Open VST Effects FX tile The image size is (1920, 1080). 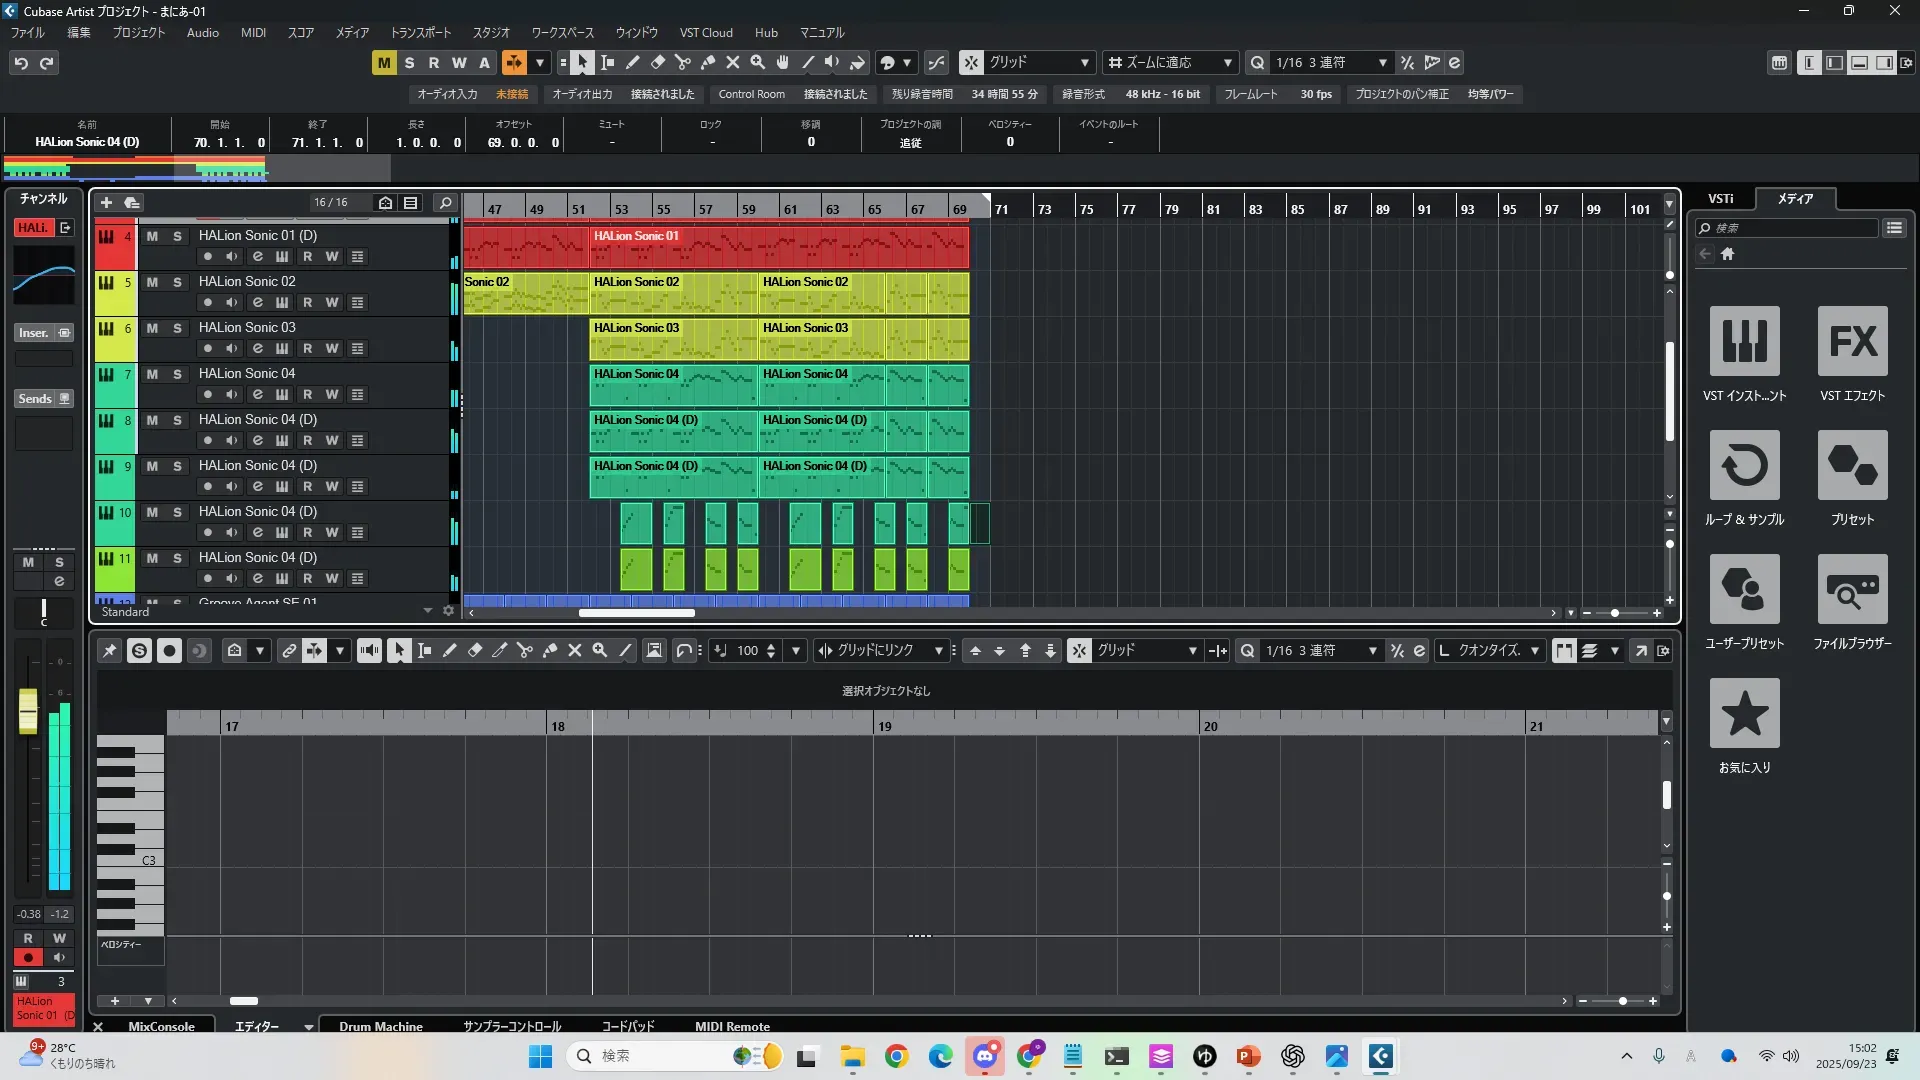(1852, 342)
